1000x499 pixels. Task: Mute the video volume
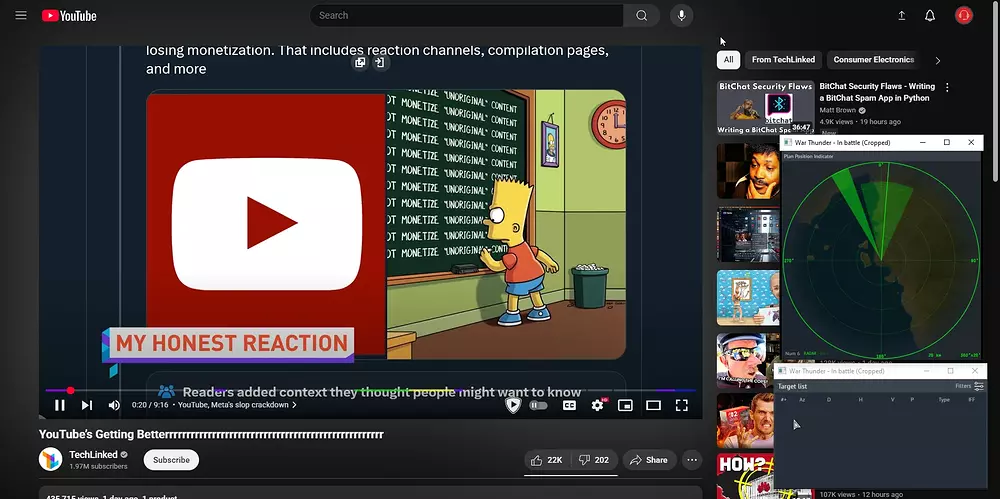[x=114, y=405]
